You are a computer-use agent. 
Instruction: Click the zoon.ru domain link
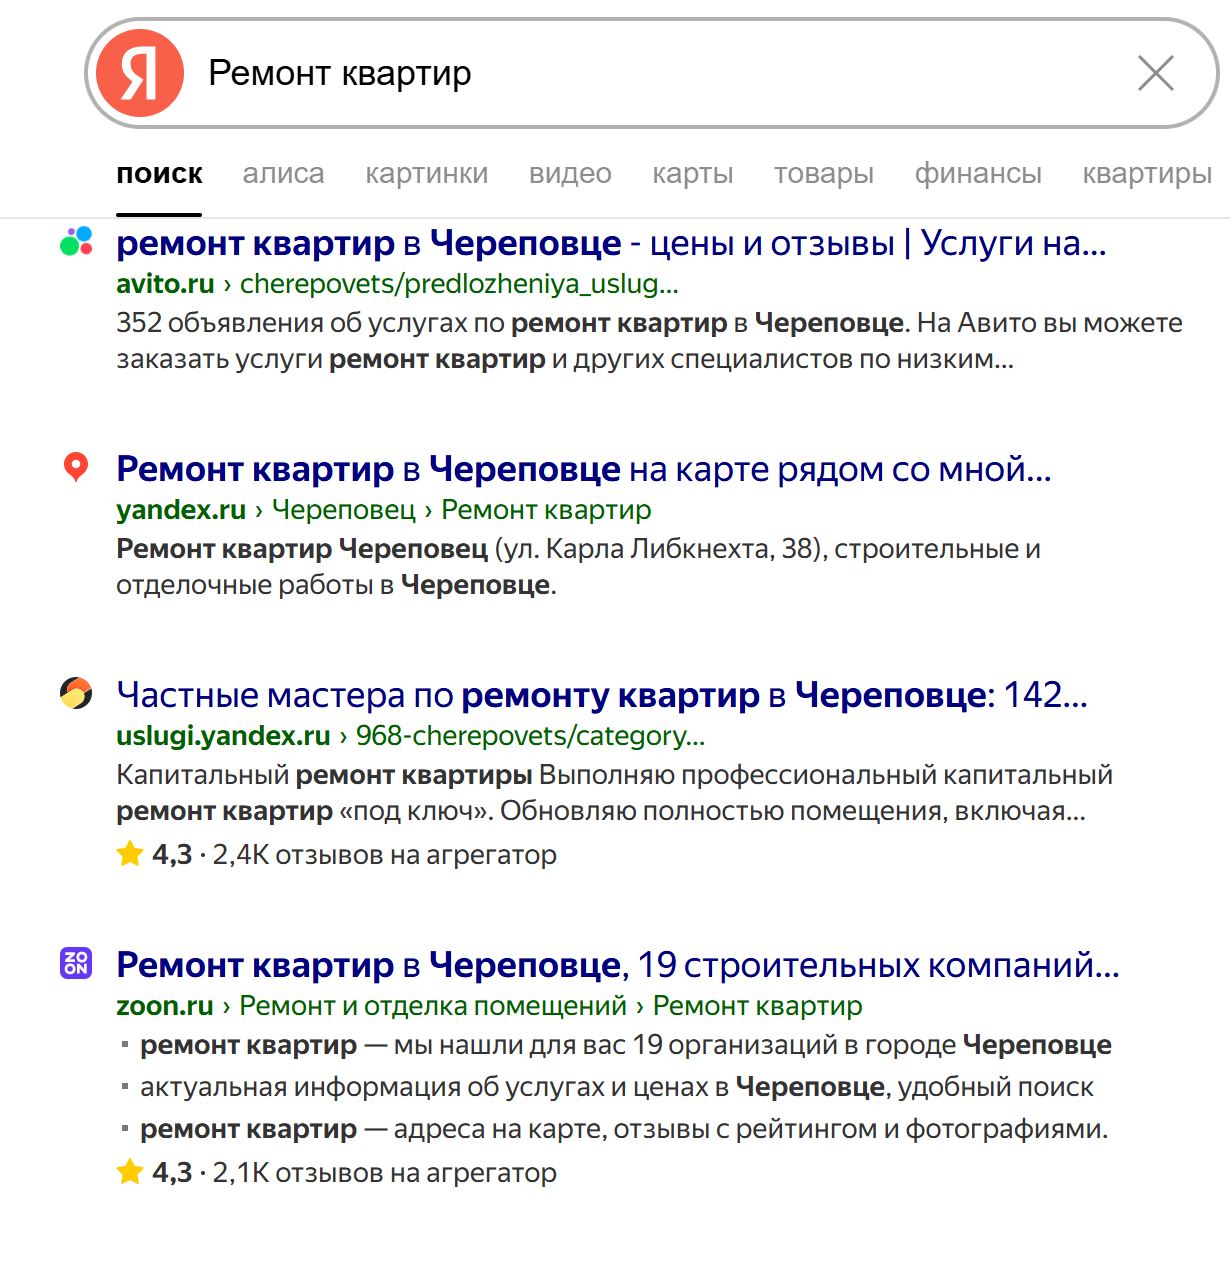point(165,1006)
